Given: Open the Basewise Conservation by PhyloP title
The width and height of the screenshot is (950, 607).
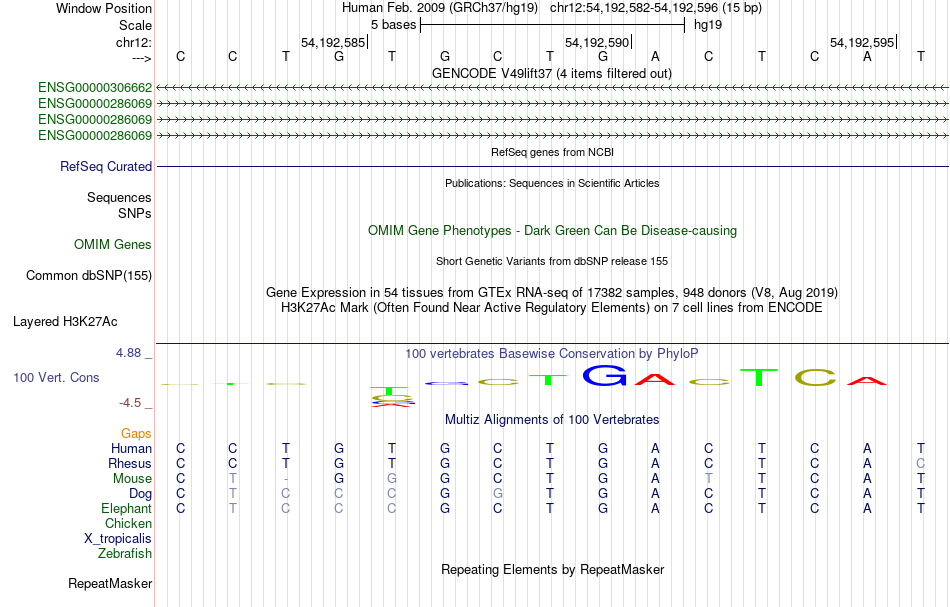Looking at the screenshot, I should pyautogui.click(x=552, y=354).
